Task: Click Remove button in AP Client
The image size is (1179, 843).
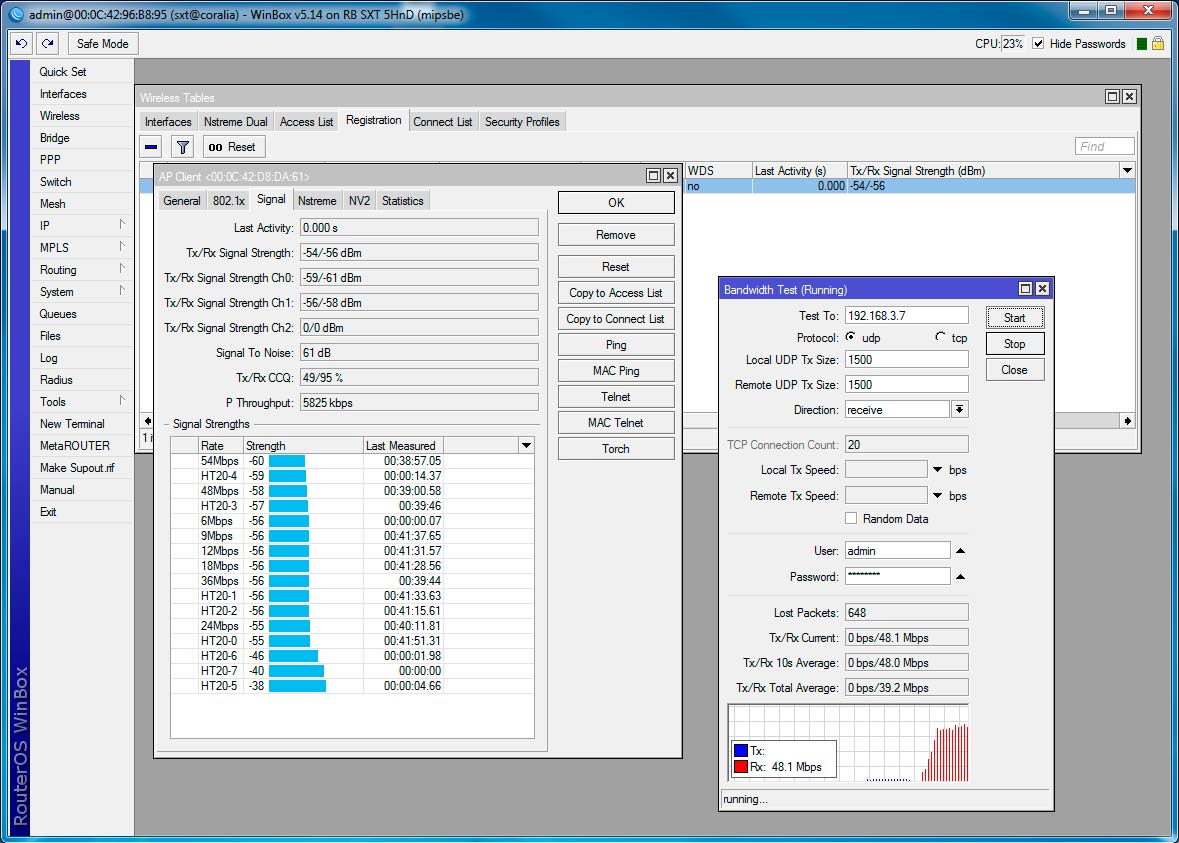Action: tap(616, 235)
